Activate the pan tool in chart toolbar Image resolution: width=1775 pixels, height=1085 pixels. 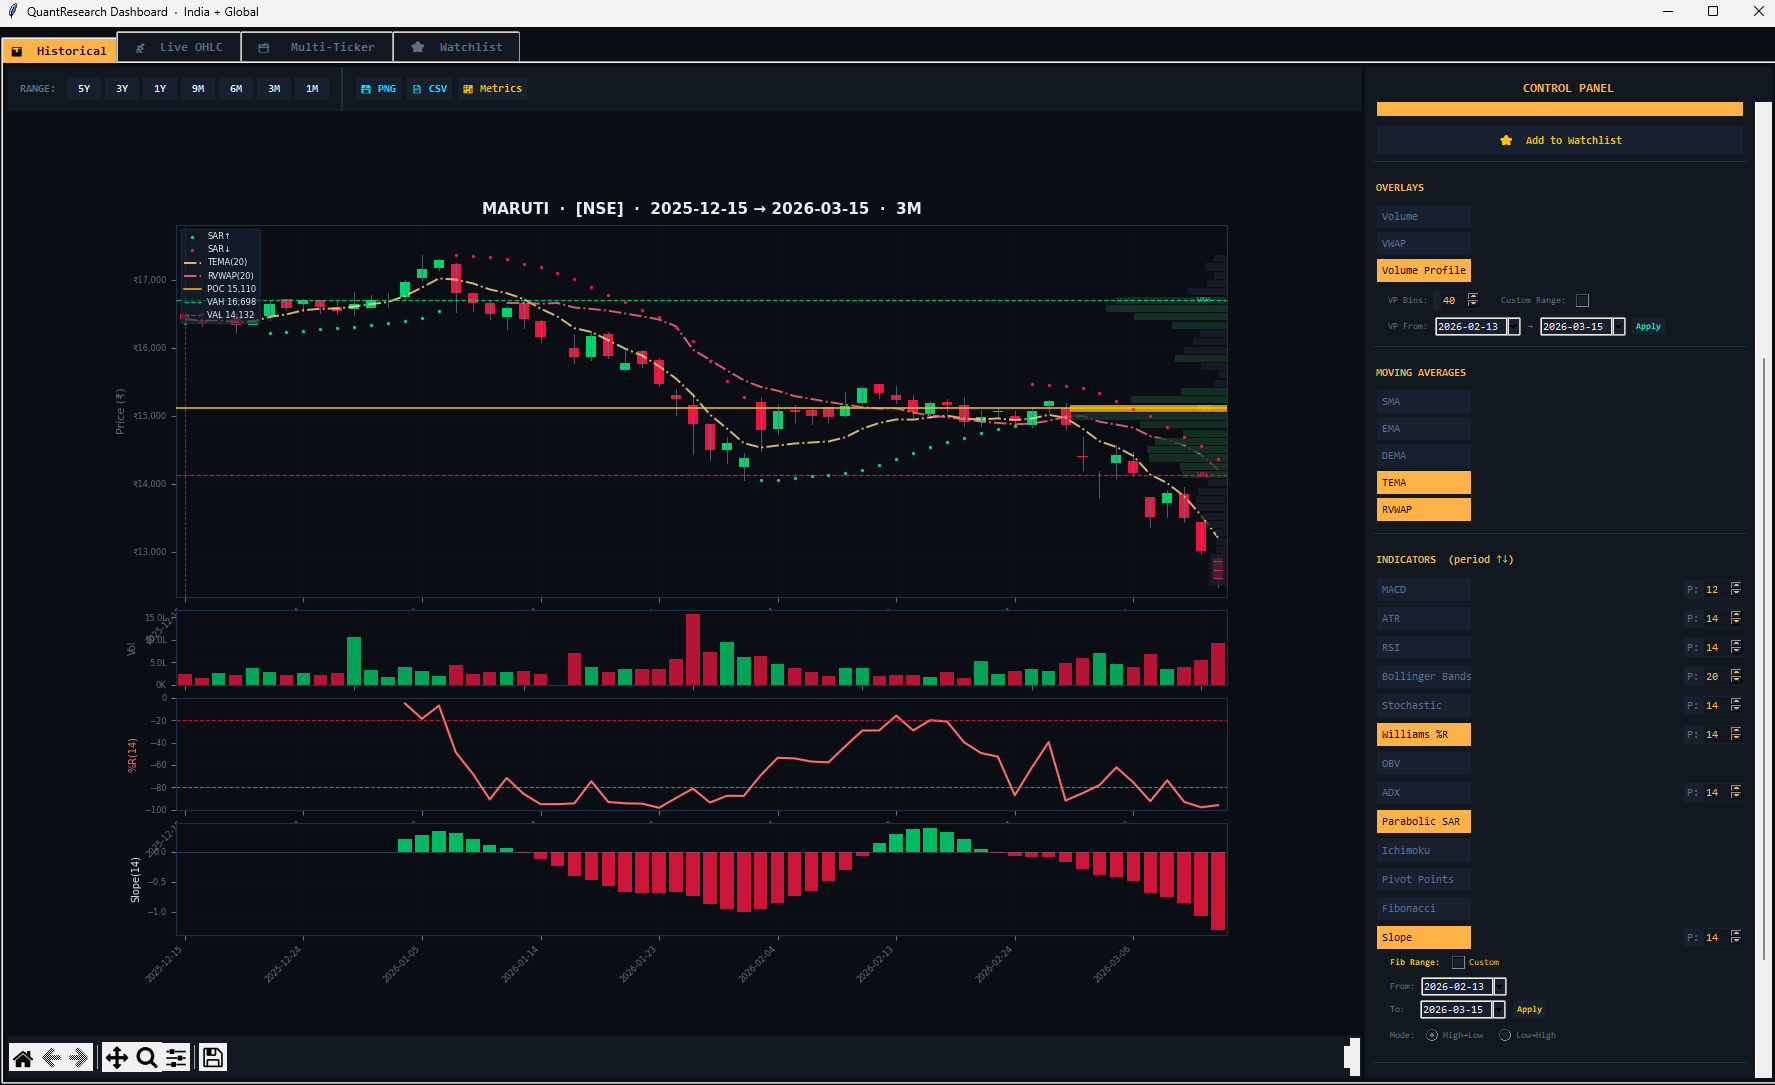coord(117,1058)
